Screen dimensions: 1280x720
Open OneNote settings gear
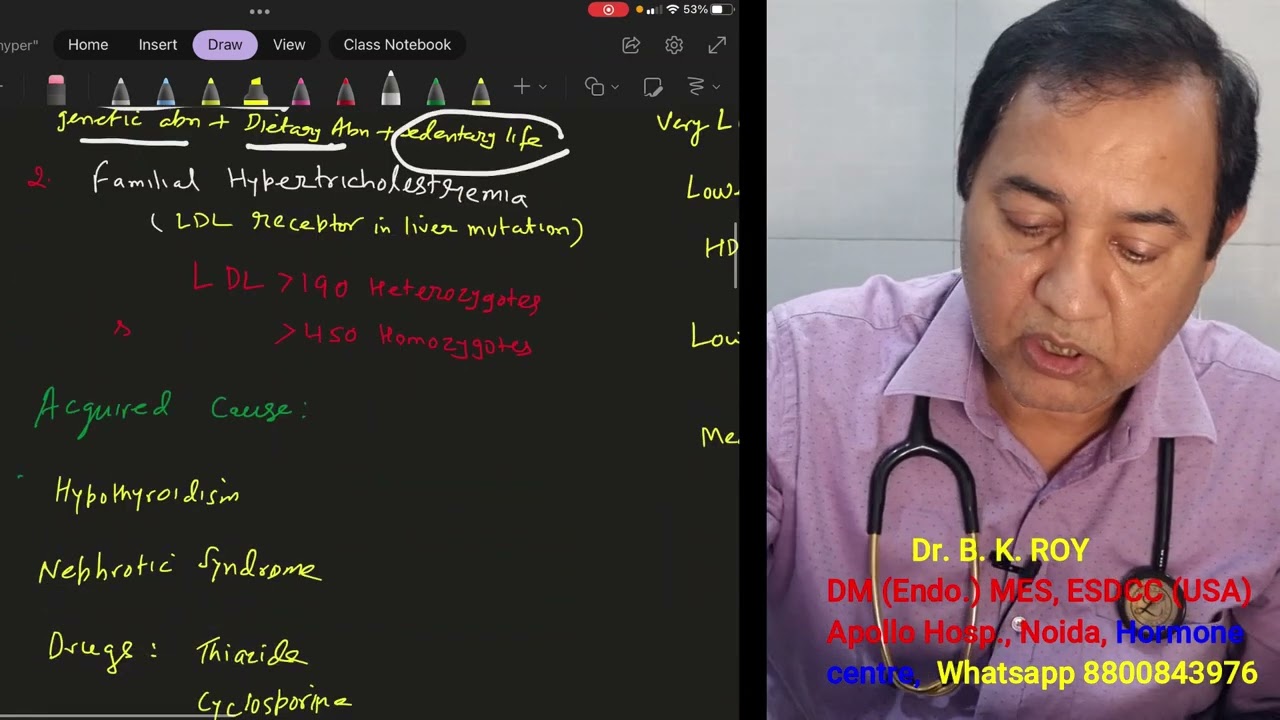click(674, 45)
